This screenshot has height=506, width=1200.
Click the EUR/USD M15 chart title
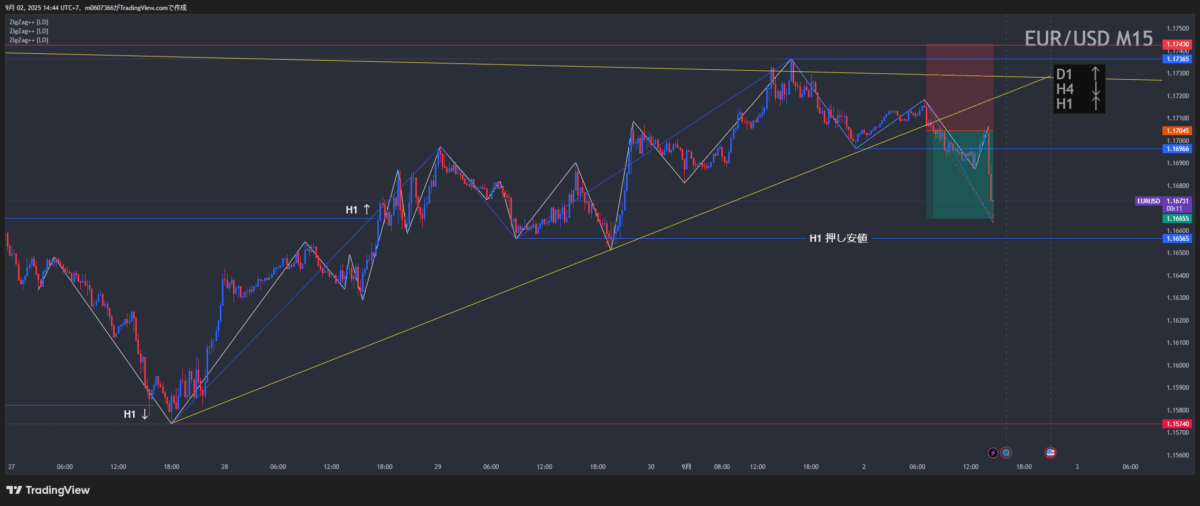[x=1089, y=39]
